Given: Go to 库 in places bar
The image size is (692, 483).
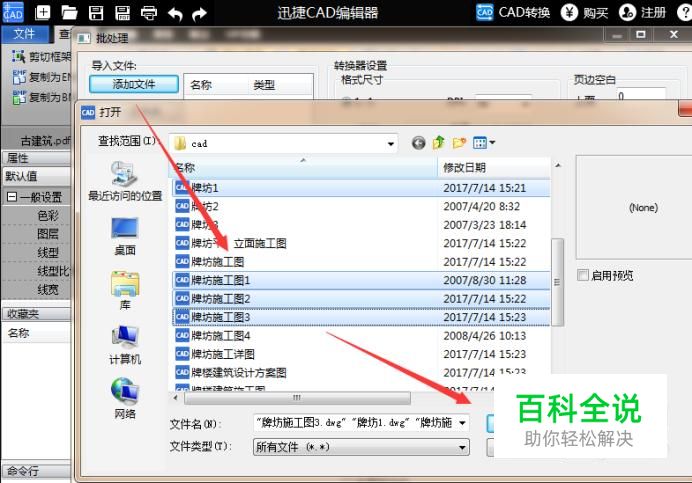Looking at the screenshot, I should (125, 290).
